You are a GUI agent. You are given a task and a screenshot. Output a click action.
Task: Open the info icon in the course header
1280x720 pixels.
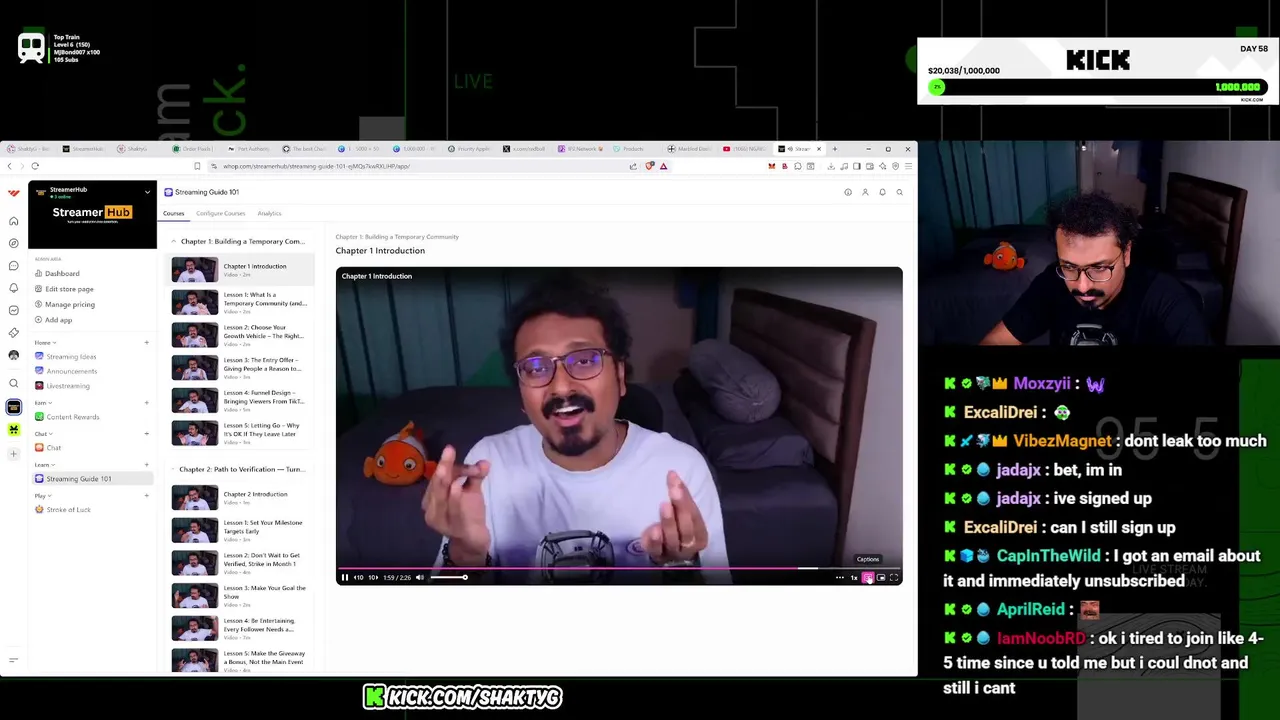point(848,192)
